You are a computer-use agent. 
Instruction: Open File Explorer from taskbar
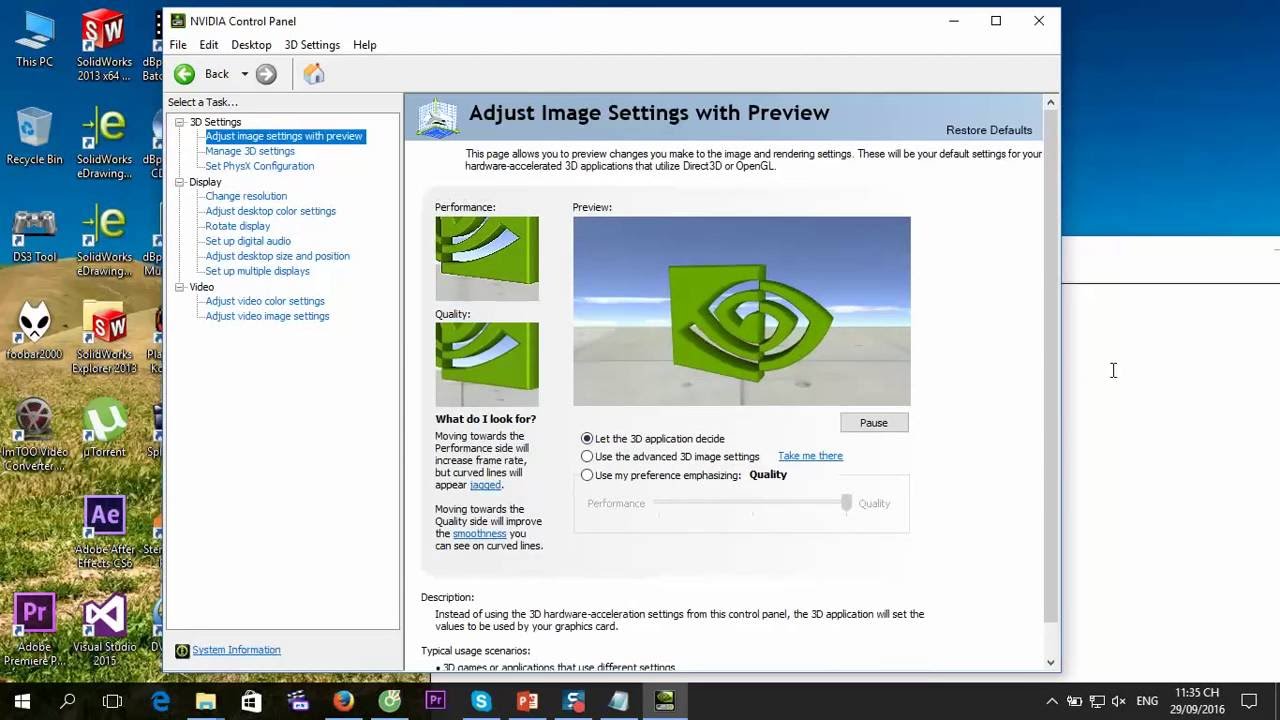[206, 701]
